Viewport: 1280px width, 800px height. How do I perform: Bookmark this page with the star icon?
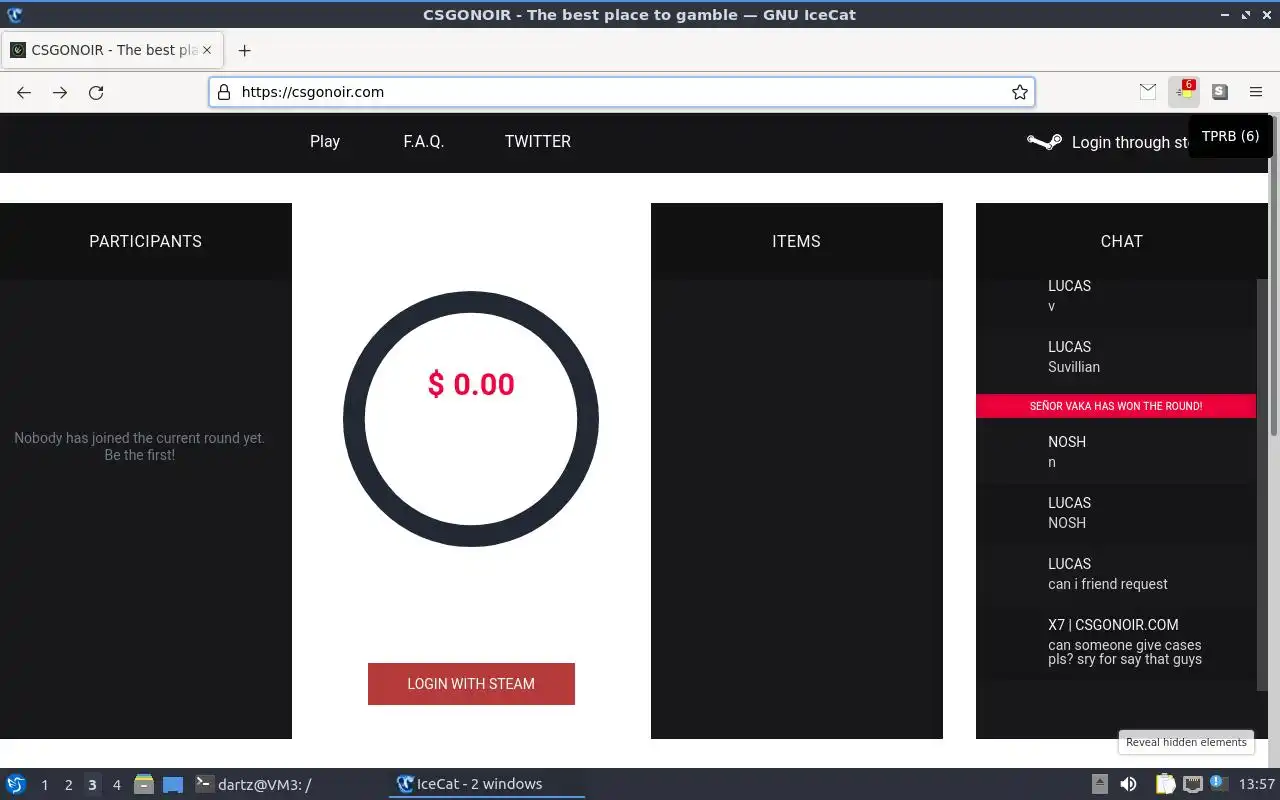point(1019,92)
